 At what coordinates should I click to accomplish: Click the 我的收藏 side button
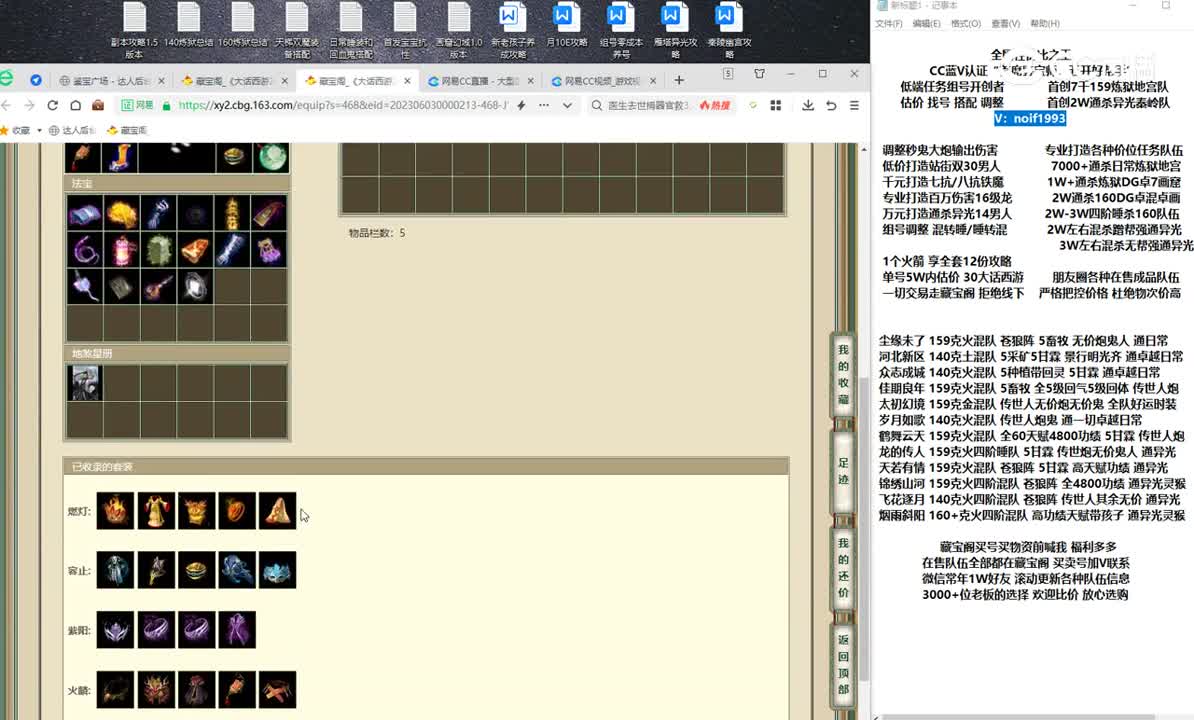pyautogui.click(x=843, y=374)
